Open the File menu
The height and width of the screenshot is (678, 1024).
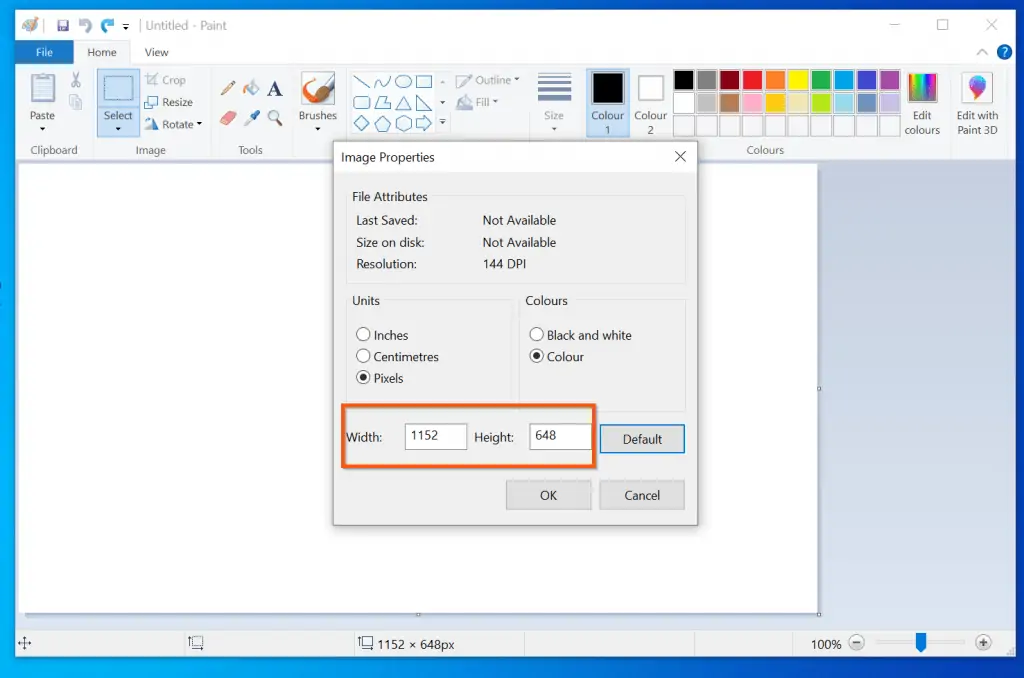click(44, 52)
